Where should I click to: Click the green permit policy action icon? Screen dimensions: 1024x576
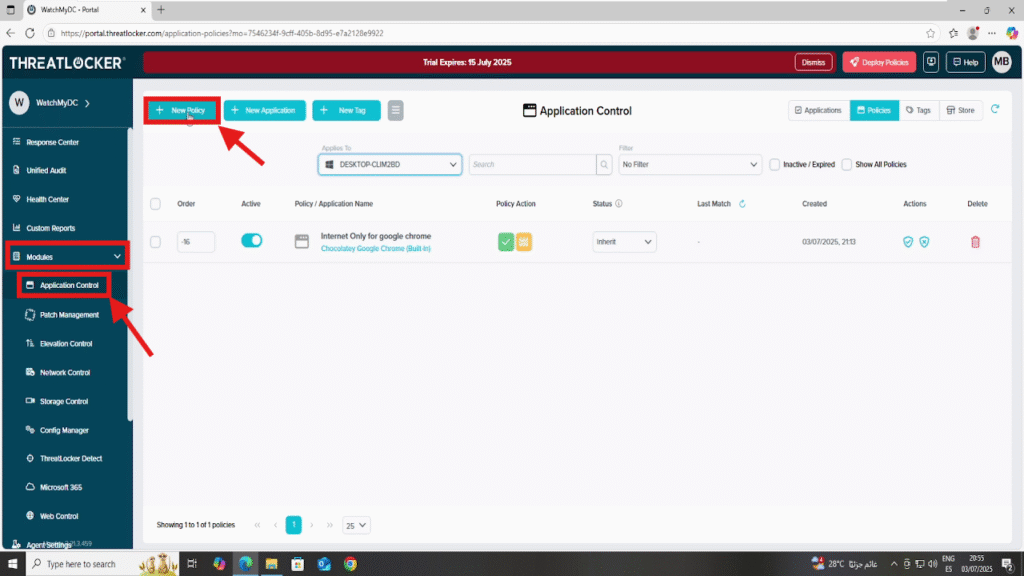pyautogui.click(x=505, y=242)
